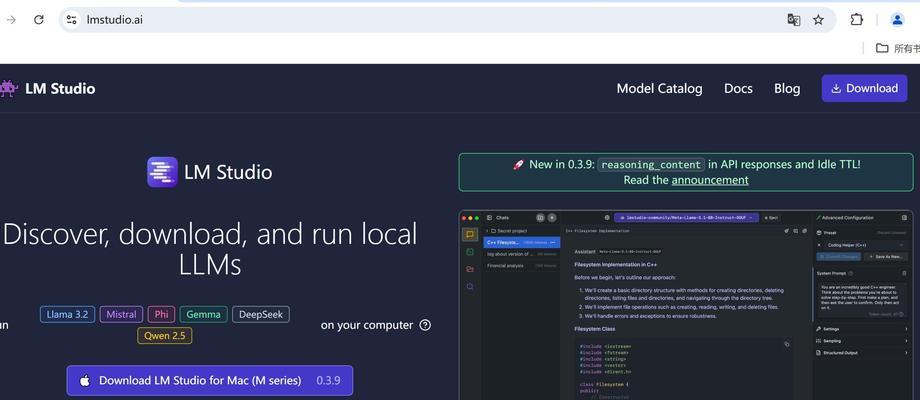Viewport: 920px width, 400px height.
Task: Select the Llama 3.2 model tag
Action: point(67,314)
